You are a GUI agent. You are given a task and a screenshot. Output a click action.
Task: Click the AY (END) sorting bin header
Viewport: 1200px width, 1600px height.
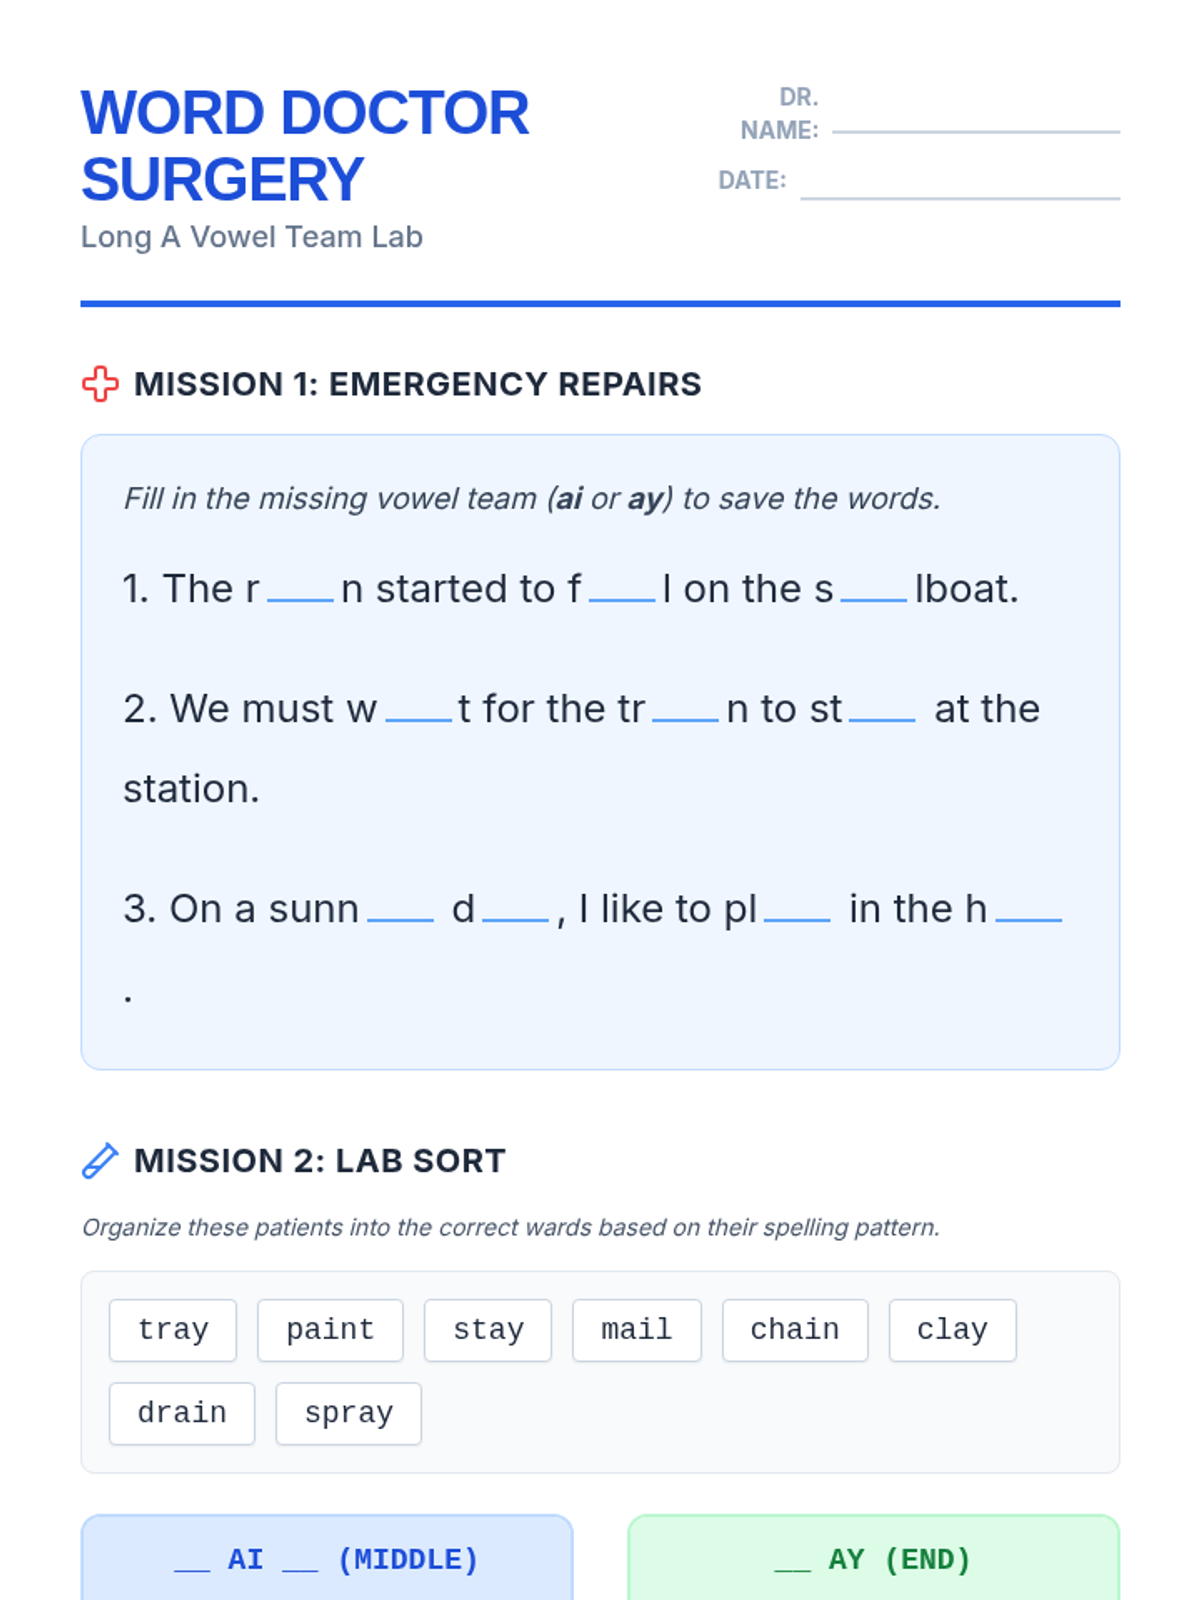coord(873,1558)
